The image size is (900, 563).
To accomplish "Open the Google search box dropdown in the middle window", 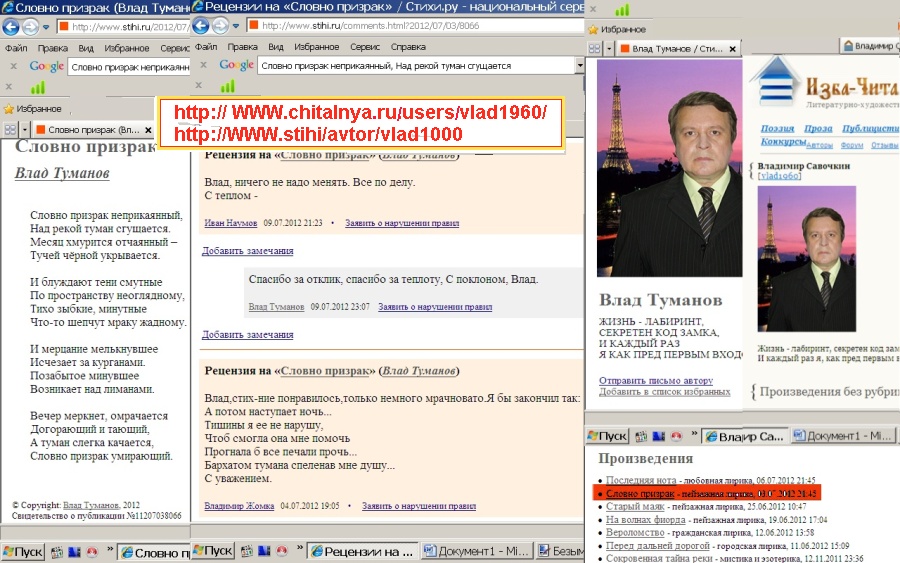I will [579, 65].
